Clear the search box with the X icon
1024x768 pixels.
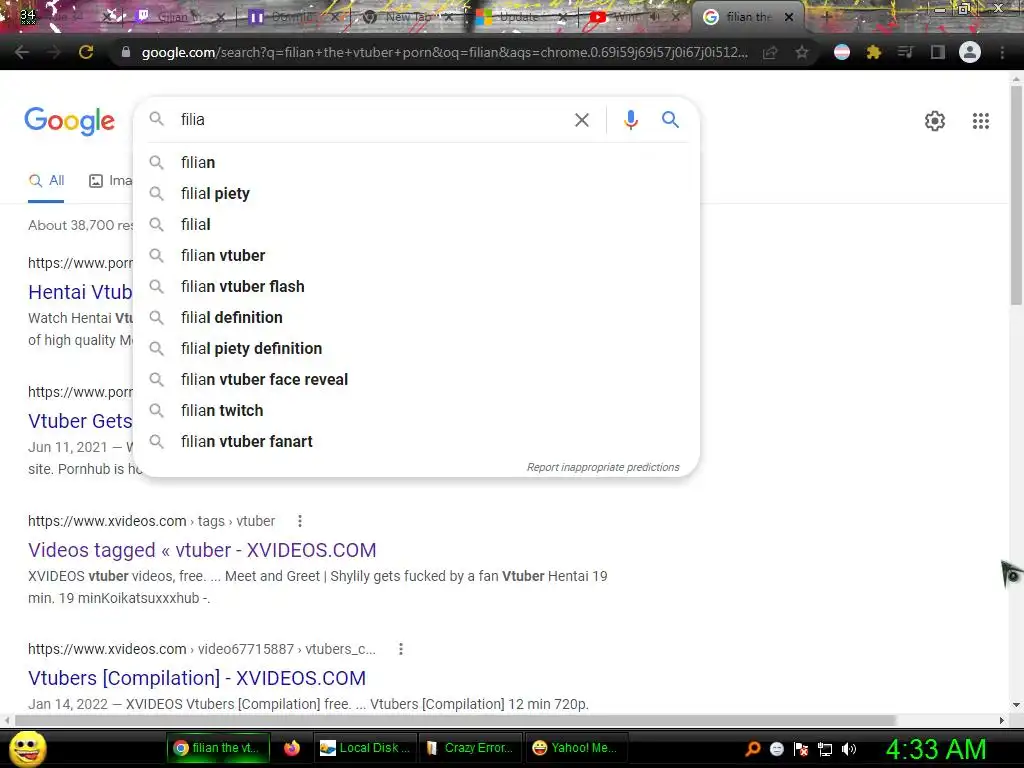click(x=581, y=120)
